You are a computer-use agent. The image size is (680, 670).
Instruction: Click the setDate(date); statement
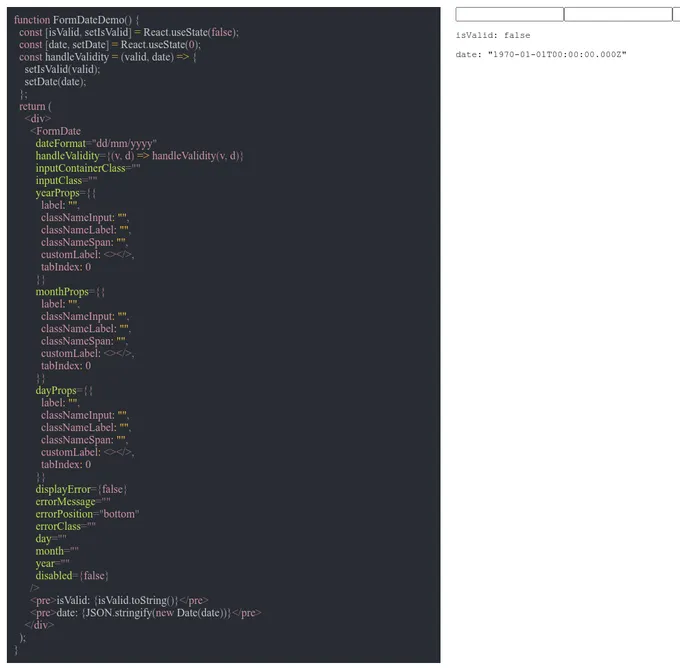[55, 82]
